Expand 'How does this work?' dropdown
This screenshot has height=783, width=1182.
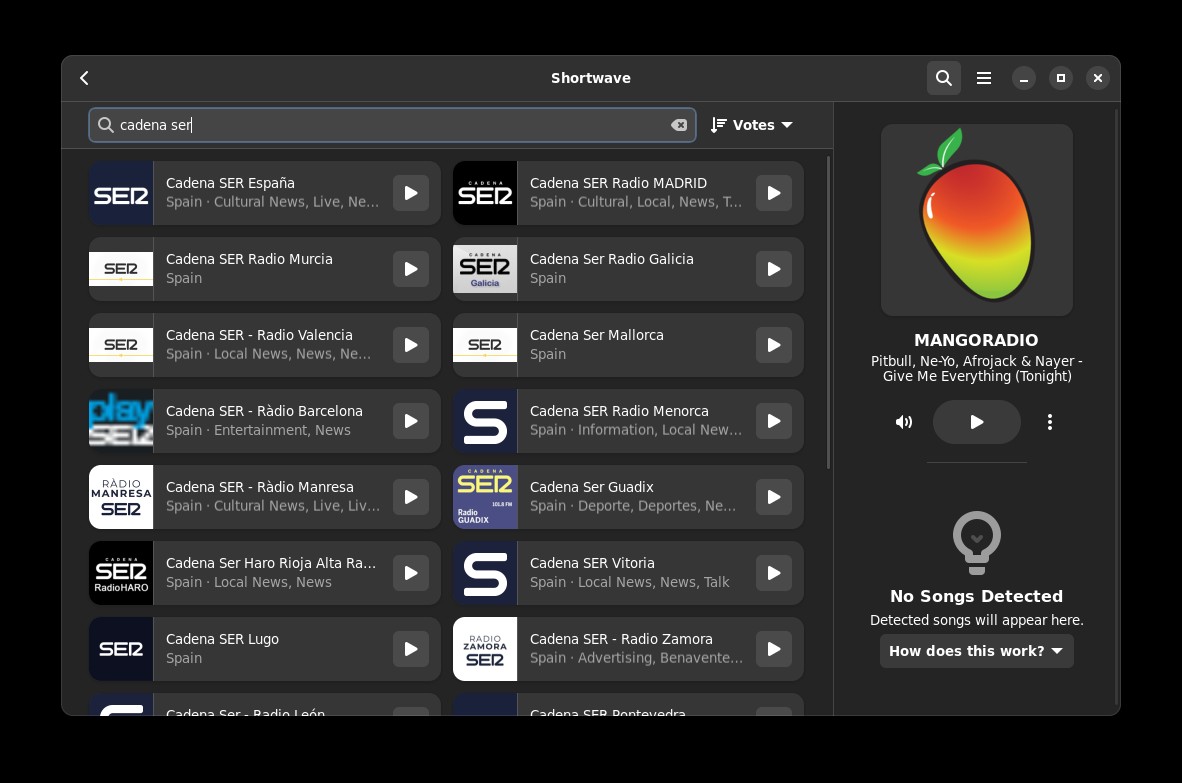(976, 651)
